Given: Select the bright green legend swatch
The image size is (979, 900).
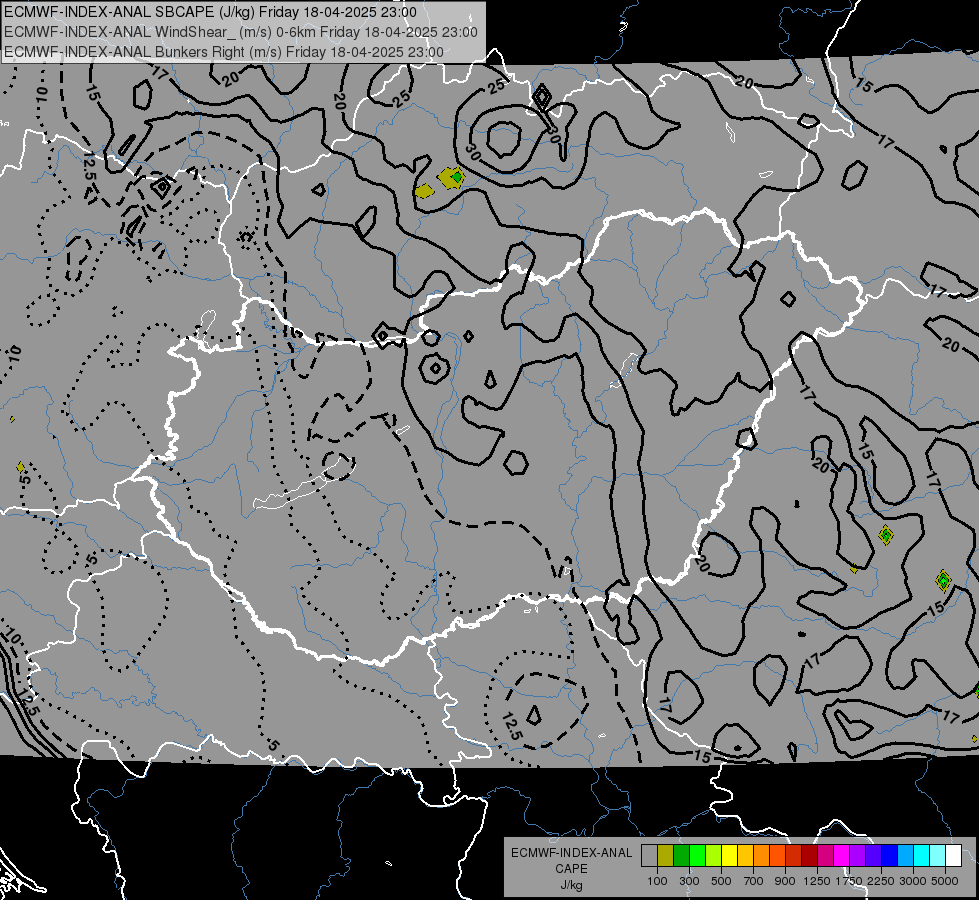Looking at the screenshot, I should (697, 855).
